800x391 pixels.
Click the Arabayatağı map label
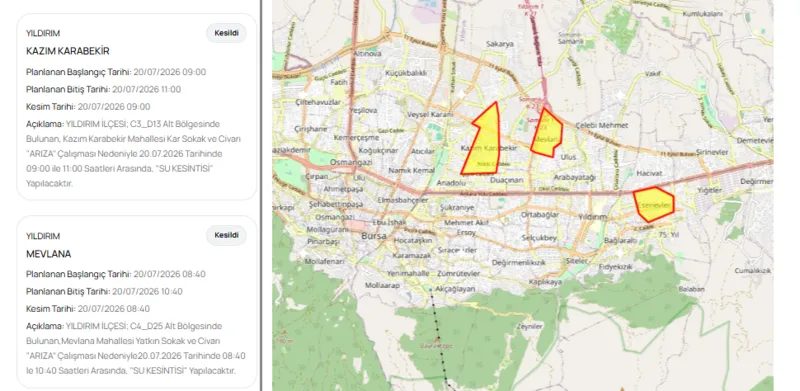pyautogui.click(x=575, y=177)
